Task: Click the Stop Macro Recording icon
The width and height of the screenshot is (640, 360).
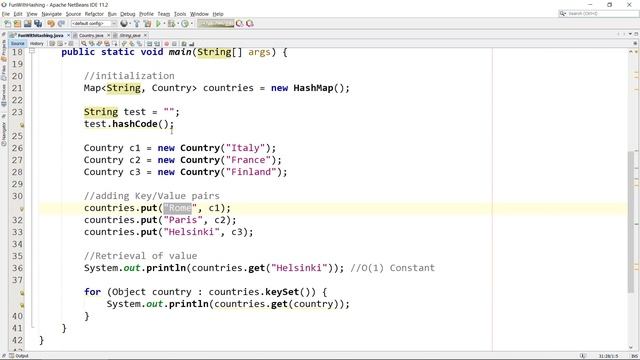Action: pyautogui.click(x=174, y=44)
